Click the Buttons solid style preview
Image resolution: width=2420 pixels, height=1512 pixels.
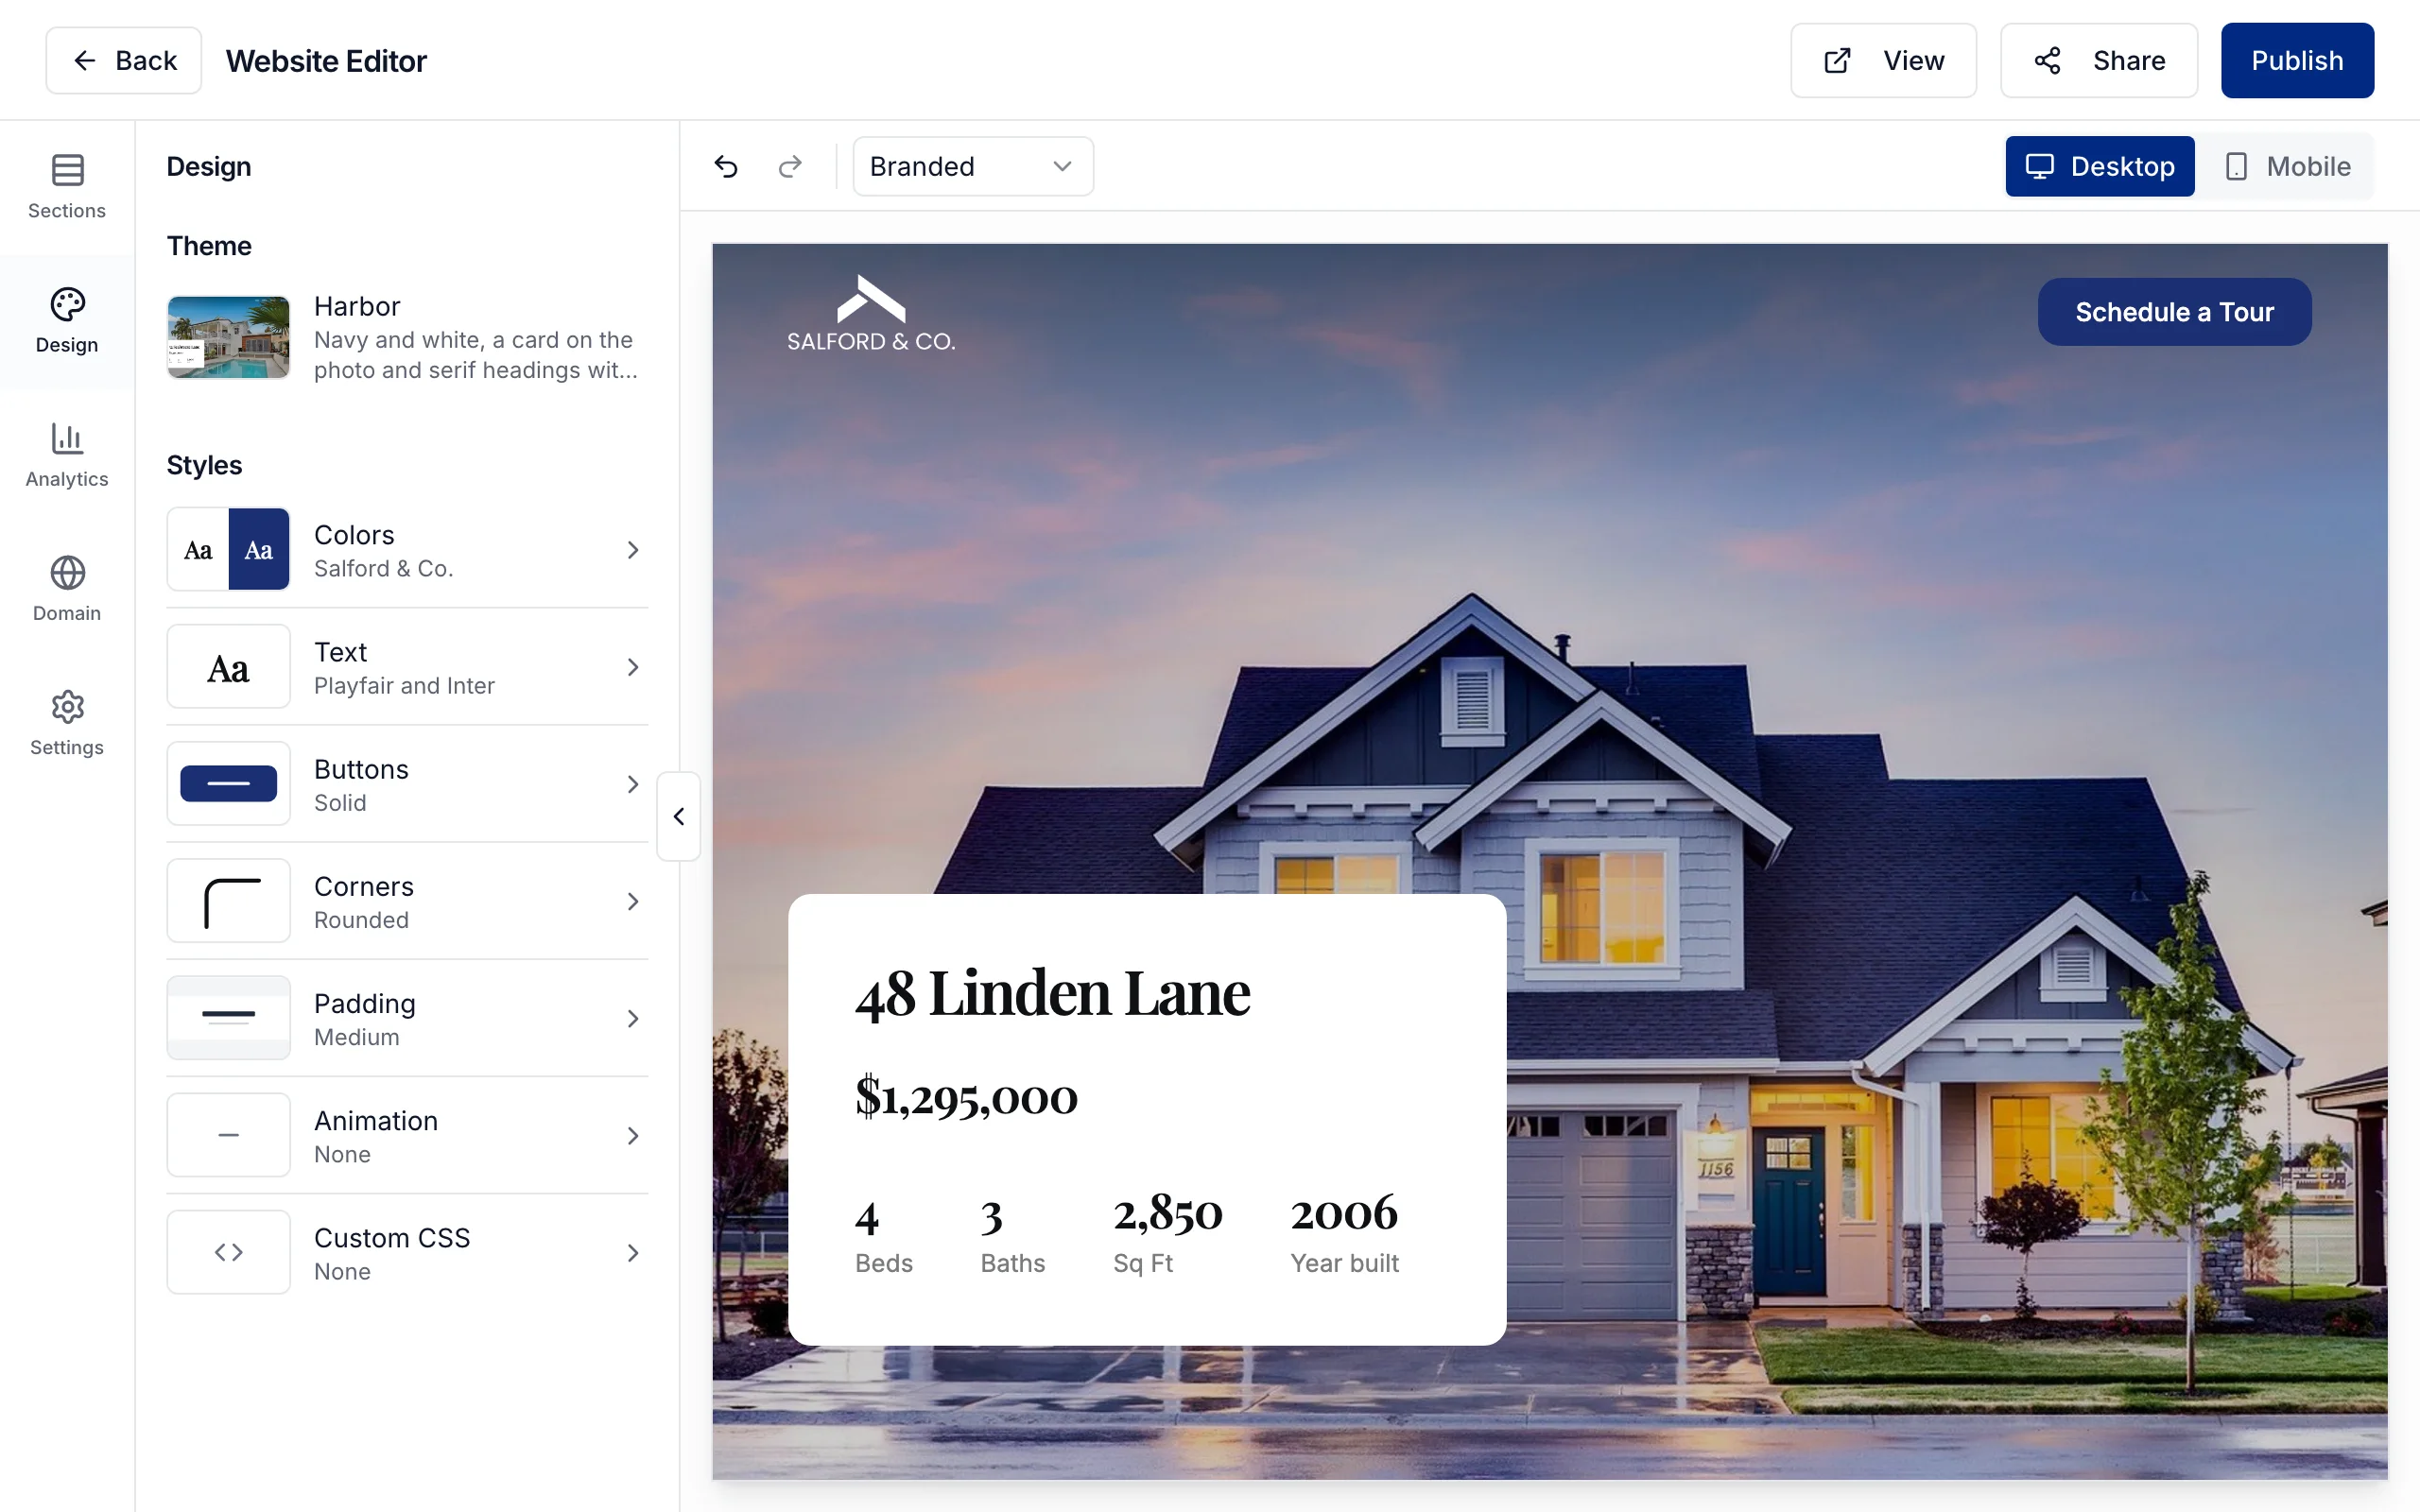point(228,783)
